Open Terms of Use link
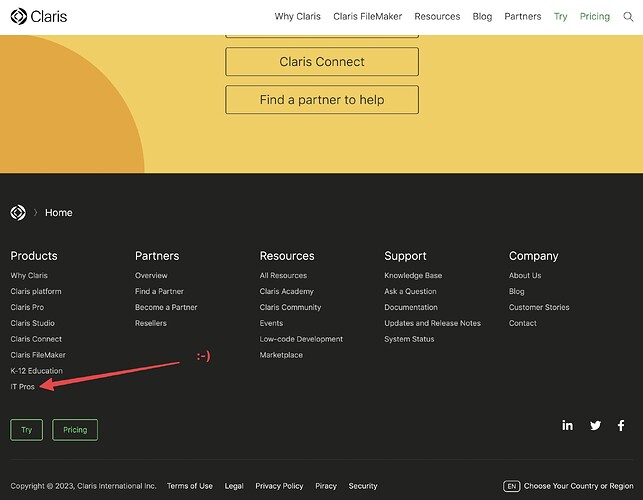The height and width of the screenshot is (500, 643). pyautogui.click(x=190, y=486)
